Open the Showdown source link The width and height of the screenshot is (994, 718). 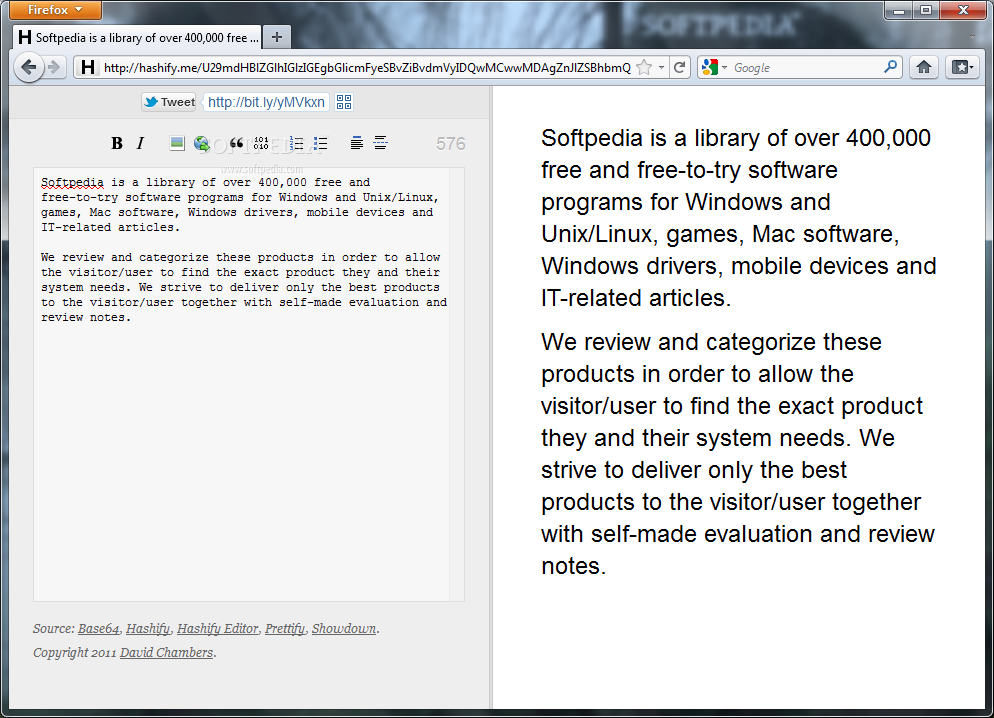(x=344, y=629)
